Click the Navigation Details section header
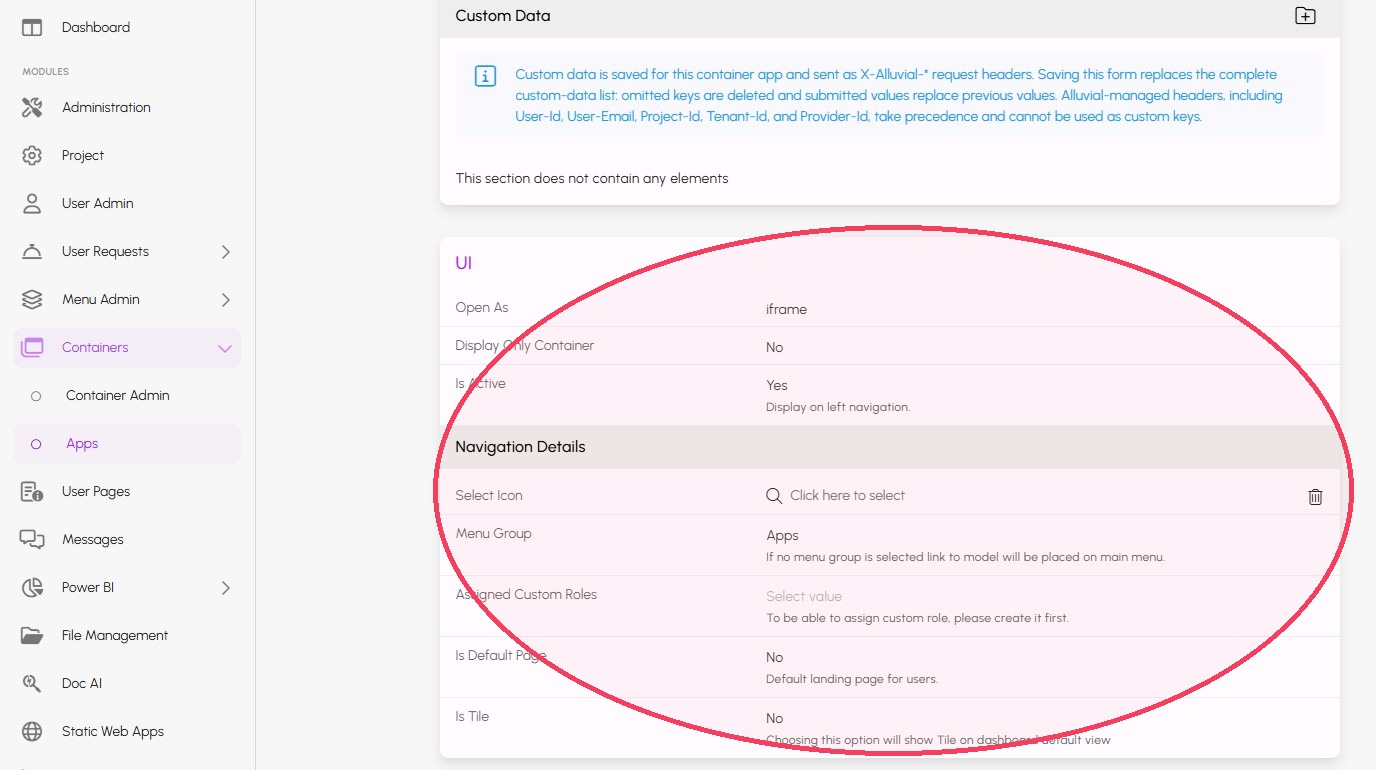 click(889, 447)
